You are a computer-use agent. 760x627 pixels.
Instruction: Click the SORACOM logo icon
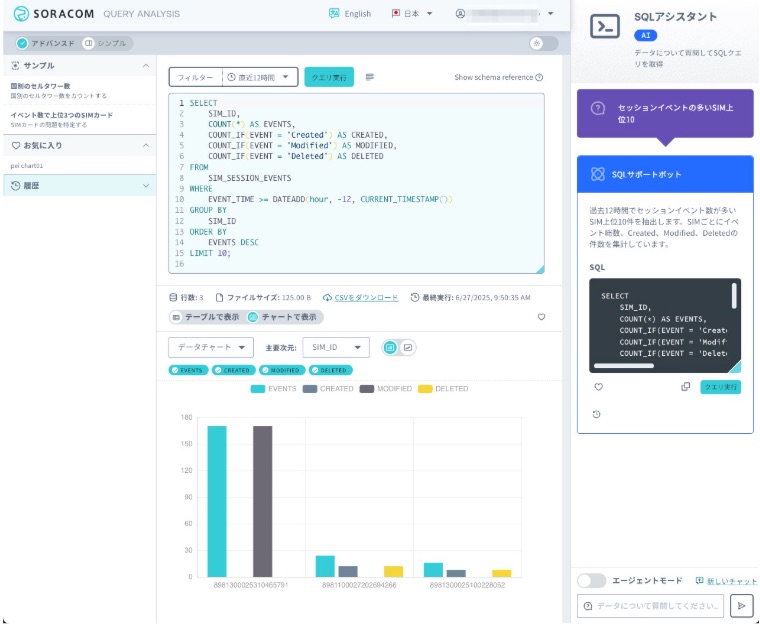coord(21,14)
